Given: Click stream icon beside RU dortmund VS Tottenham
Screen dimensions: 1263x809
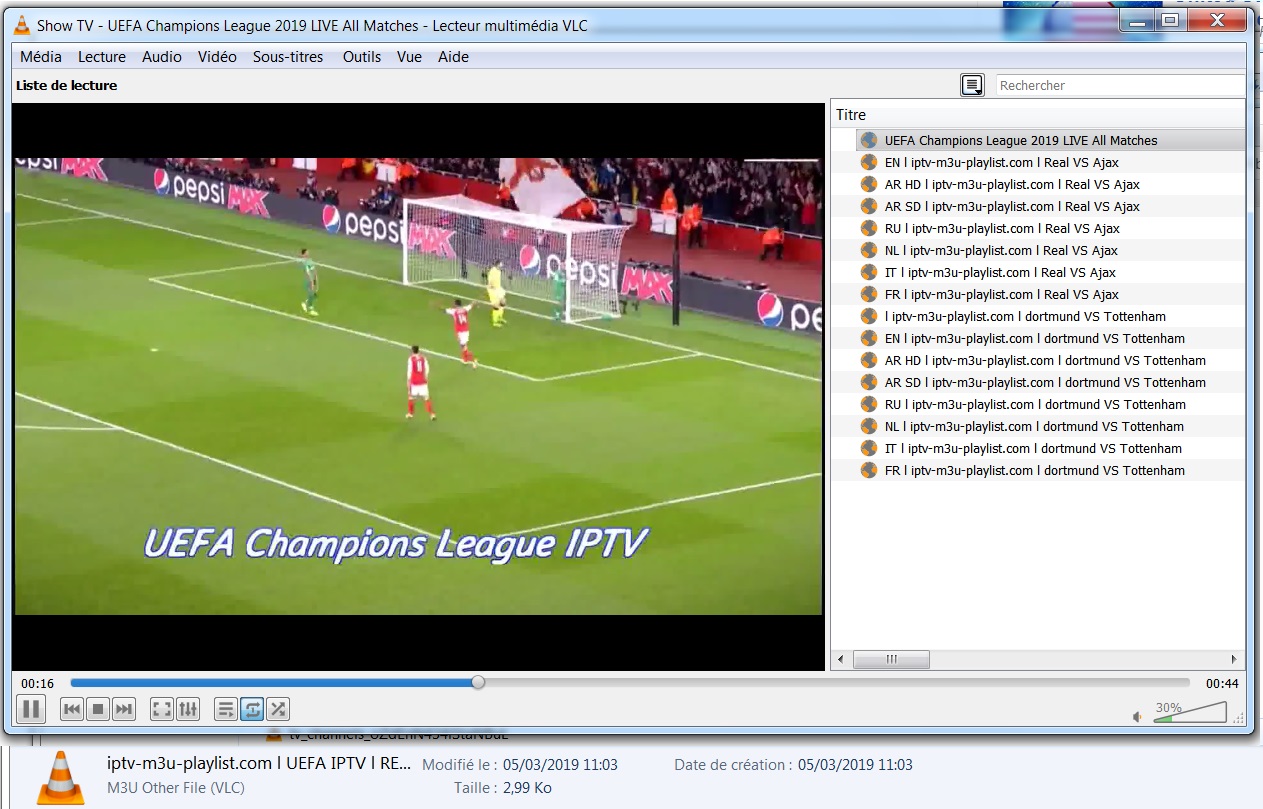Looking at the screenshot, I should point(869,404).
